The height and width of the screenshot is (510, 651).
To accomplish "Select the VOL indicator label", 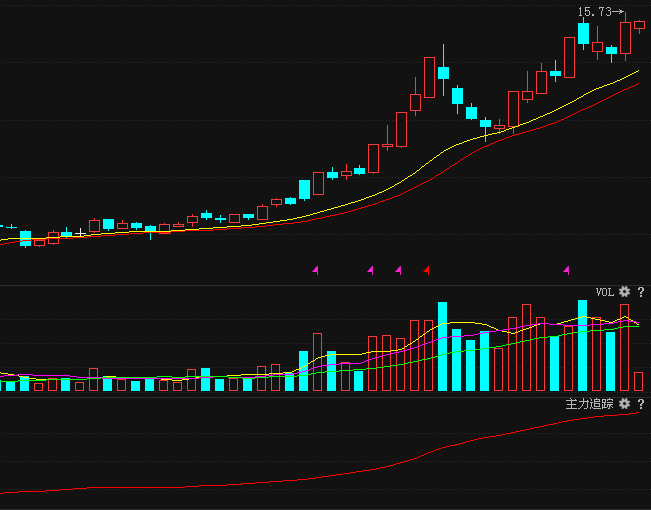I will point(604,292).
